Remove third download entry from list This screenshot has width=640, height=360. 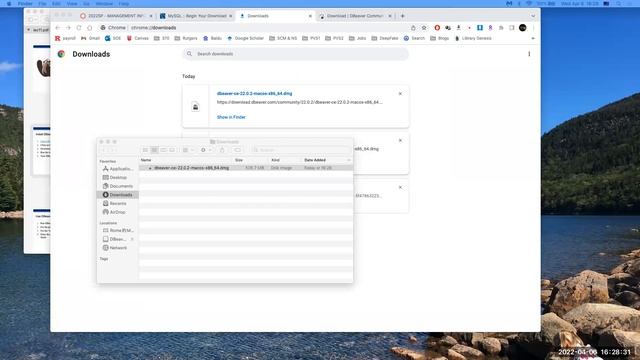point(400,187)
